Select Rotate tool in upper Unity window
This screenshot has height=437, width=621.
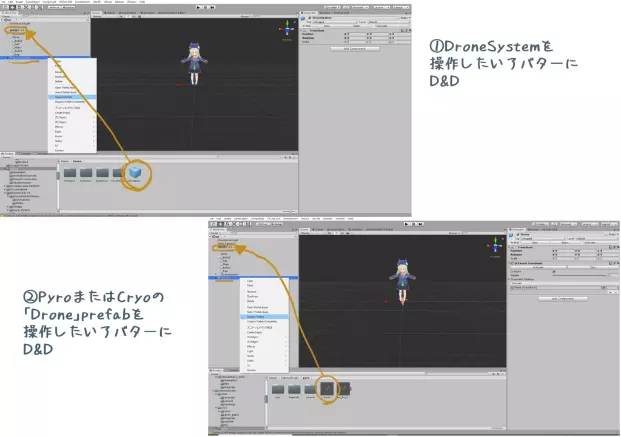click(19, 7)
